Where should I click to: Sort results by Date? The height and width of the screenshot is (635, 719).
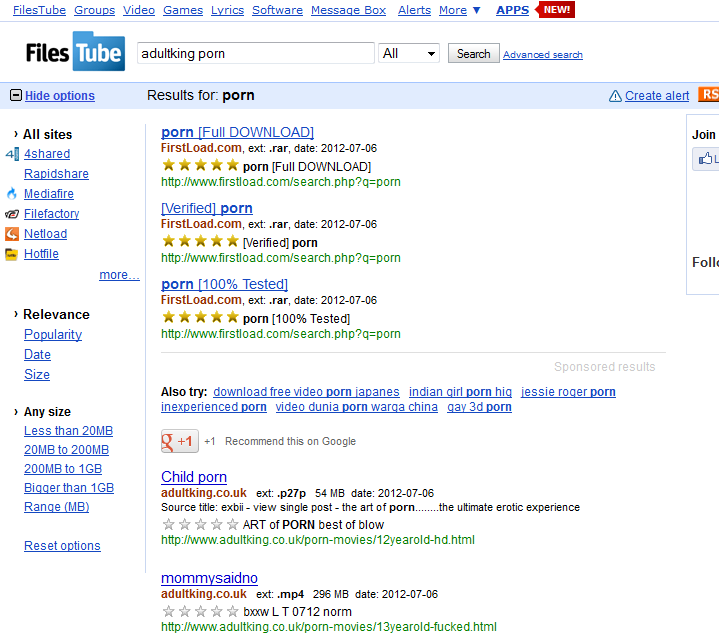tap(37, 355)
